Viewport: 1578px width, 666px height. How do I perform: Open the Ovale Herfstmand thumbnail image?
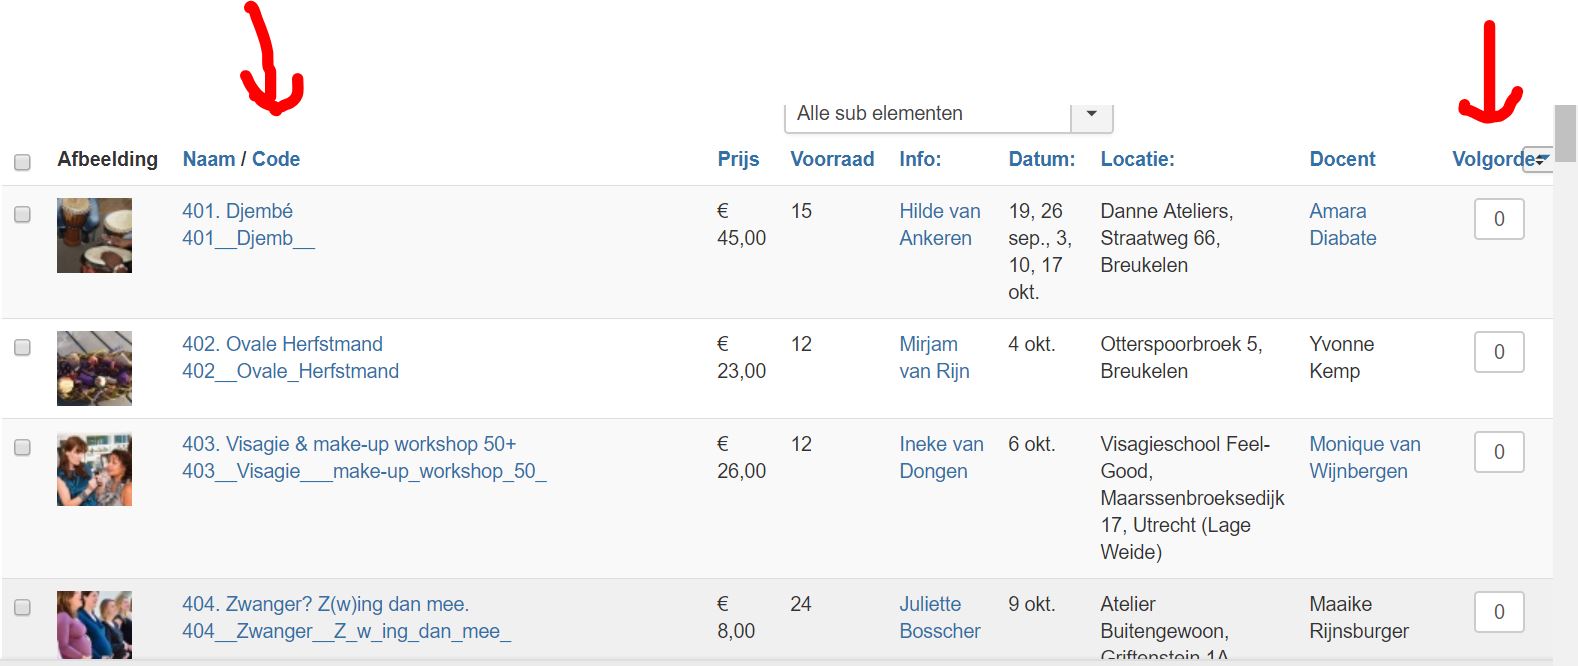[x=94, y=368]
